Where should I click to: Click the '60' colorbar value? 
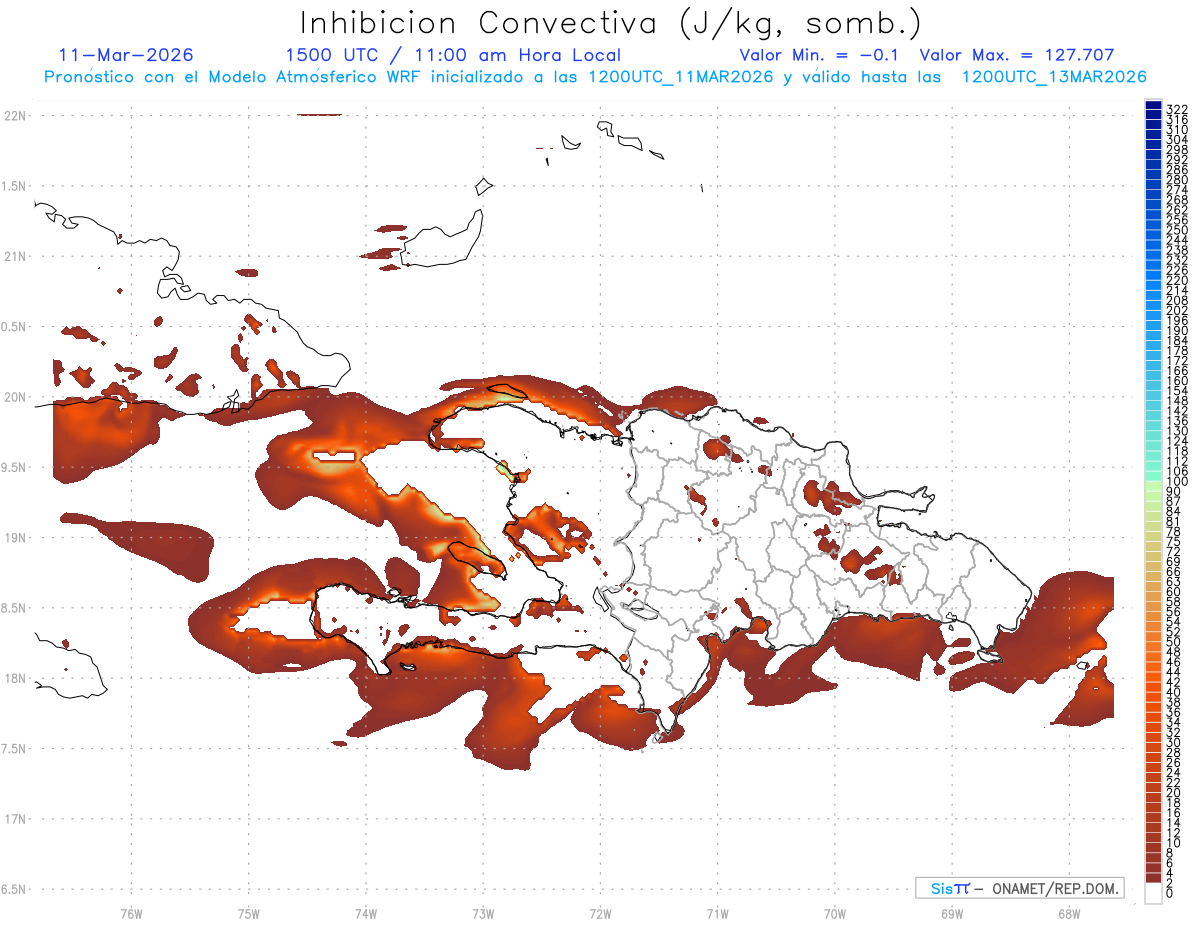pyautogui.click(x=1174, y=594)
